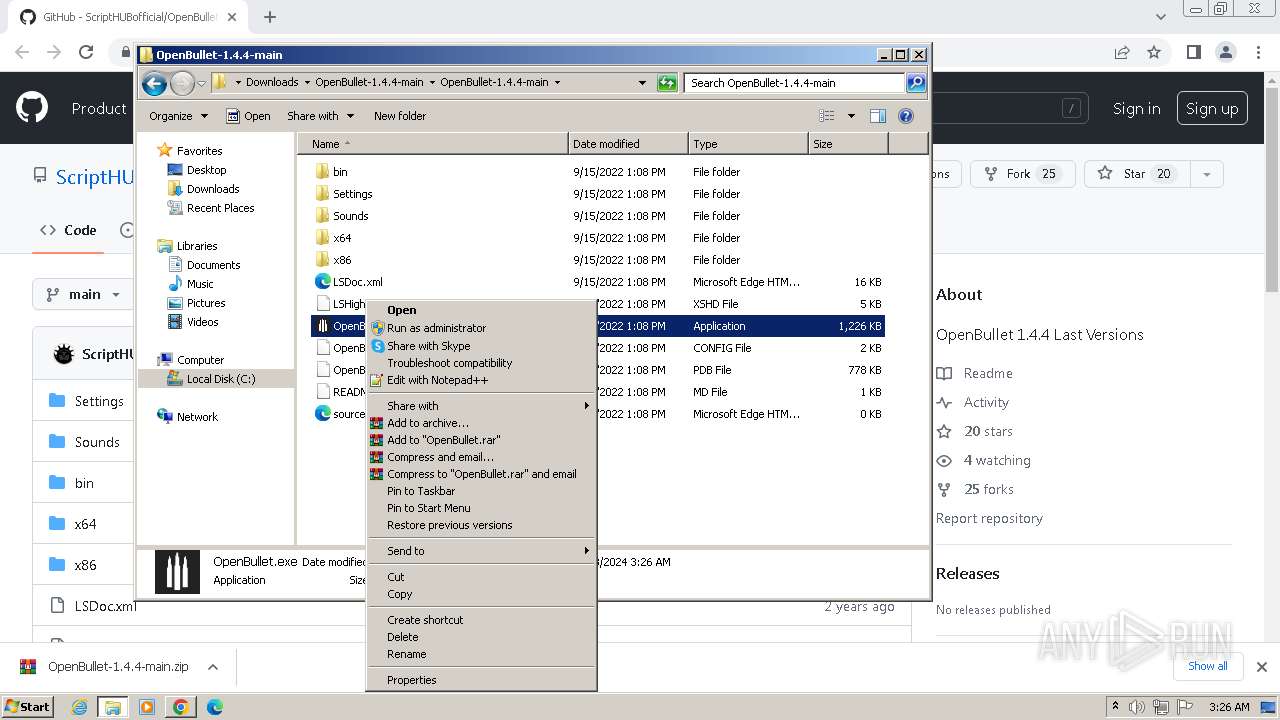Image resolution: width=1280 pixels, height=720 pixels.
Task: Choose Open in the context menu
Action: point(482,310)
